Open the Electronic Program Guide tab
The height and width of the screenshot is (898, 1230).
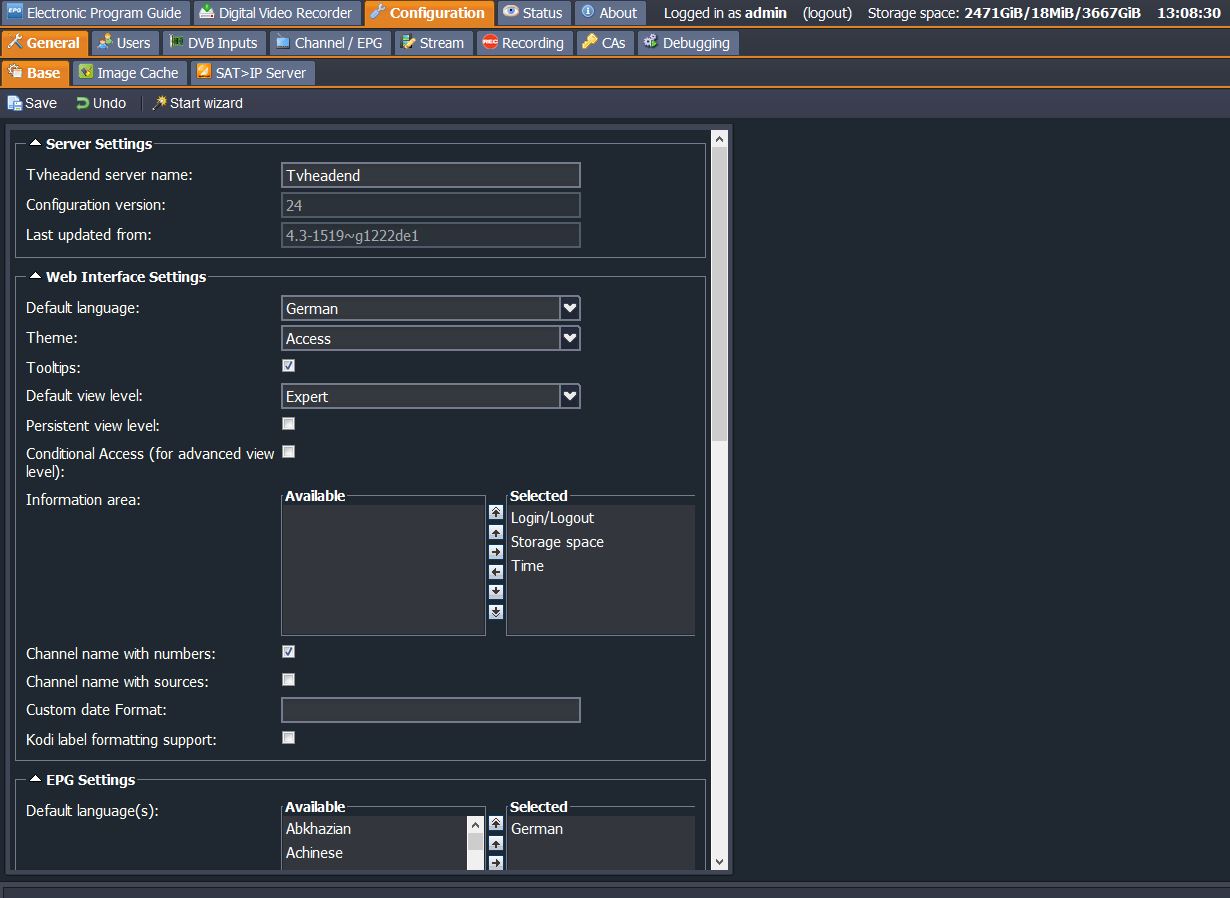tap(95, 13)
